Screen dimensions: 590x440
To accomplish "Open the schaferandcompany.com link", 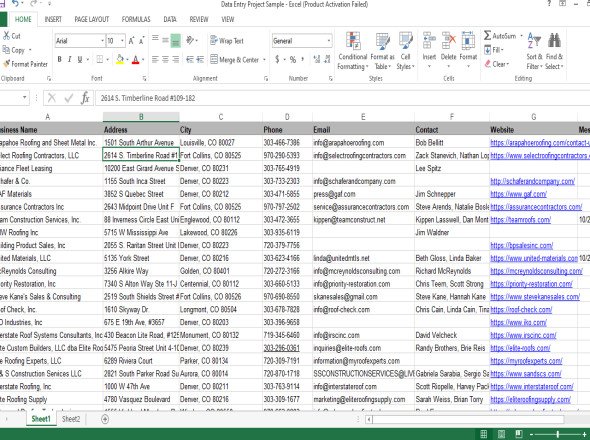I will point(532,181).
